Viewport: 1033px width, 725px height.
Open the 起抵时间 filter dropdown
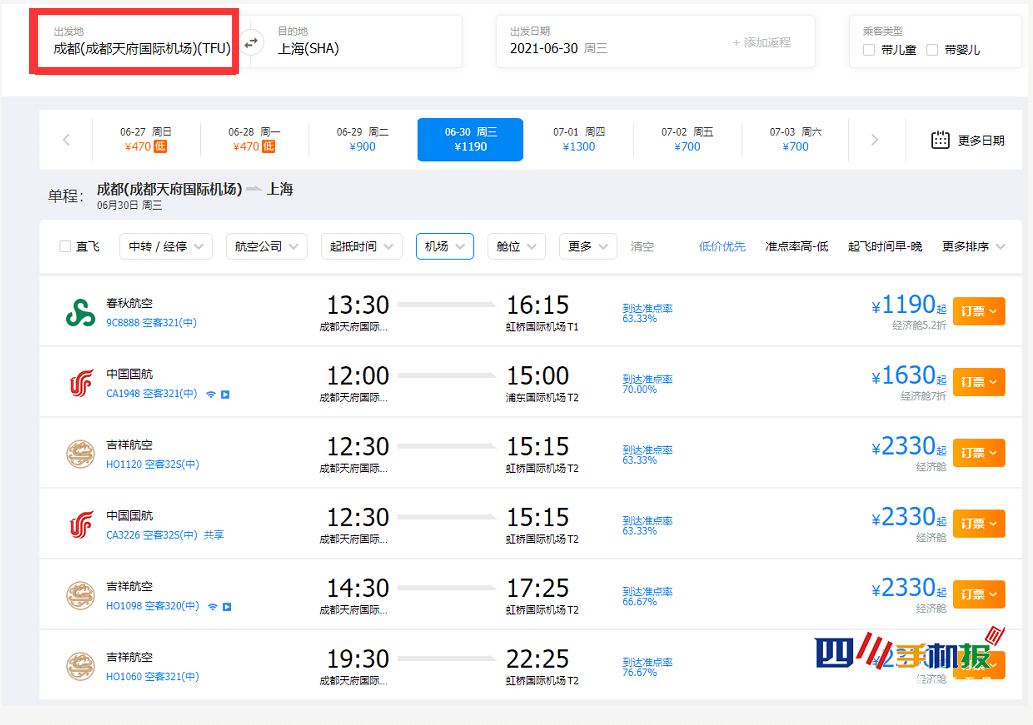pyautogui.click(x=362, y=246)
